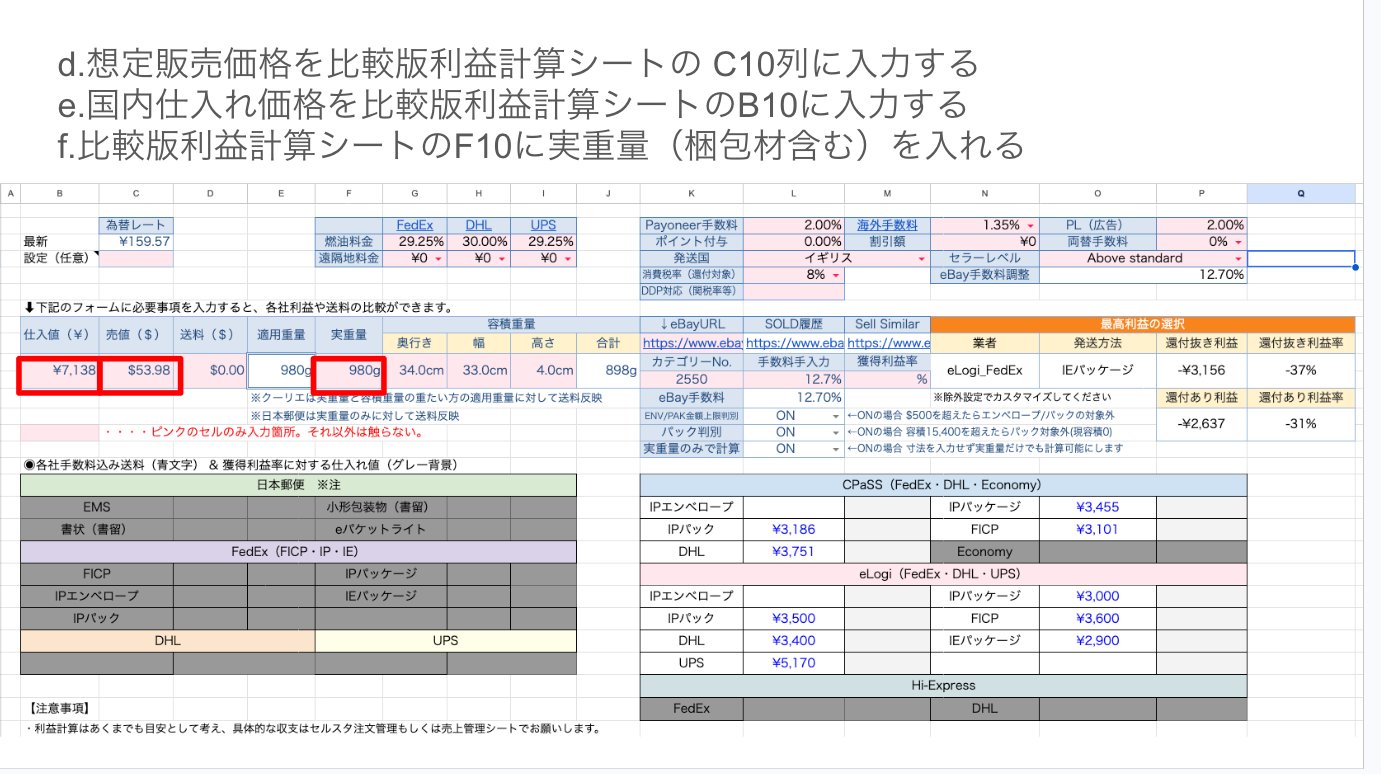This screenshot has height=774, width=1381.
Task: Open the URL under the Sell Similar header
Action: pyautogui.click(x=887, y=344)
